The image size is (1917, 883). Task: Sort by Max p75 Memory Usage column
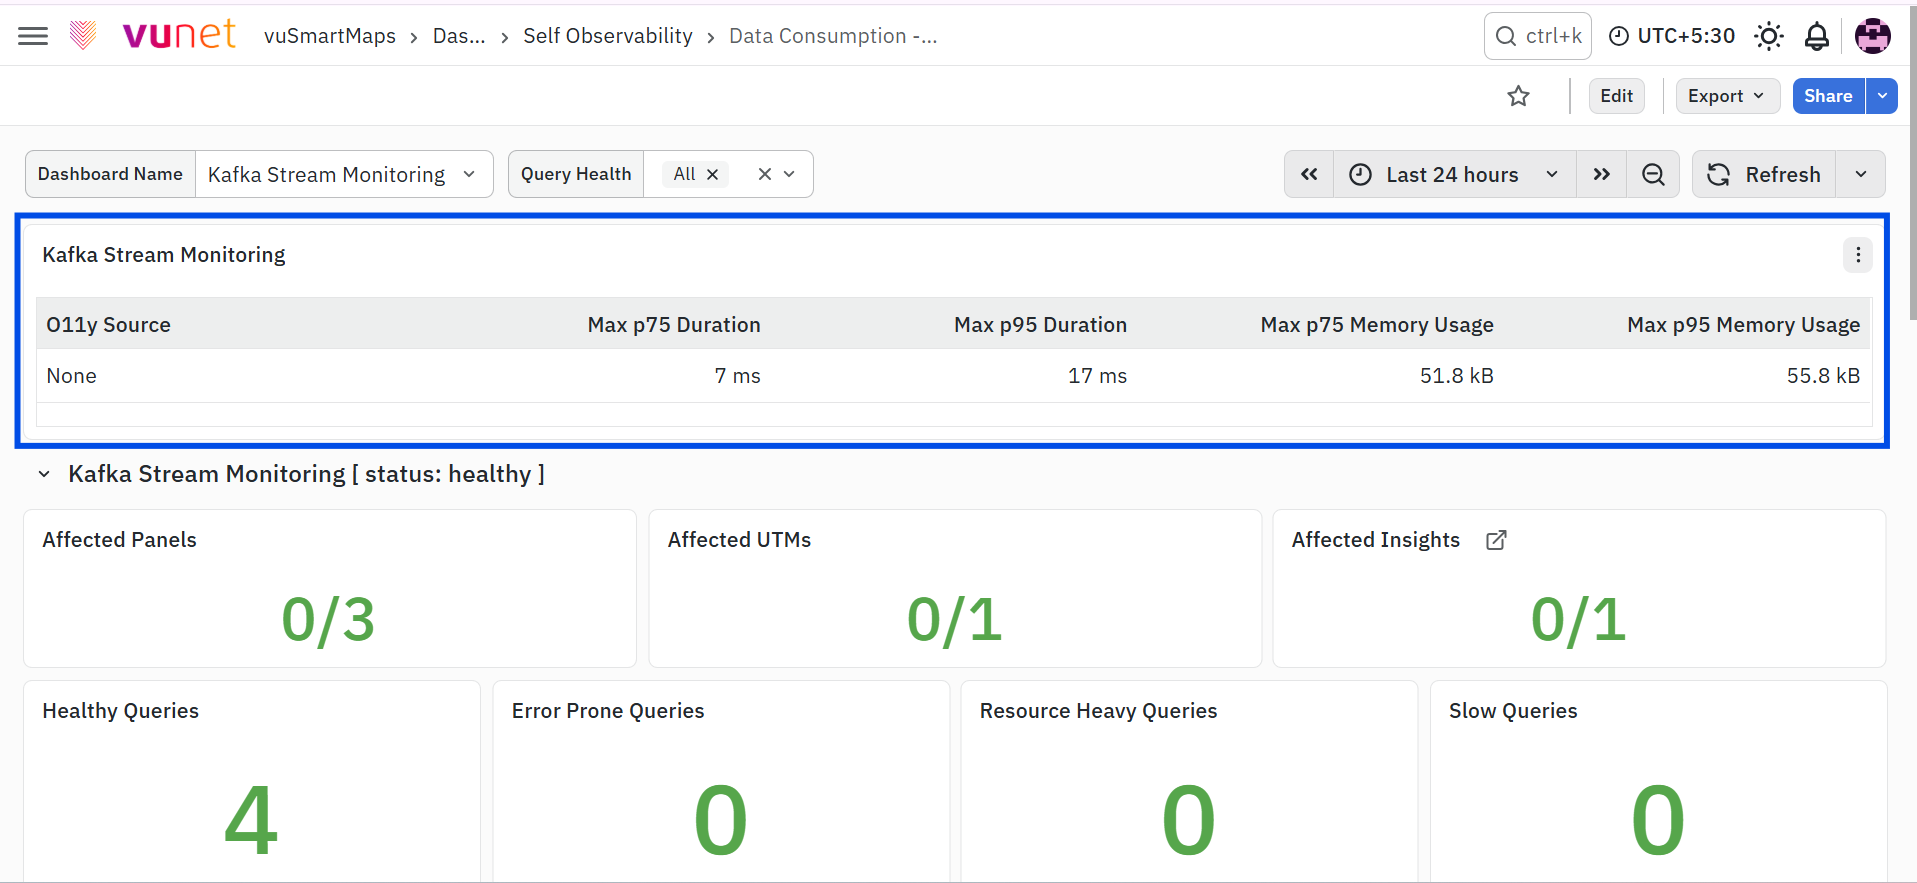tap(1377, 325)
